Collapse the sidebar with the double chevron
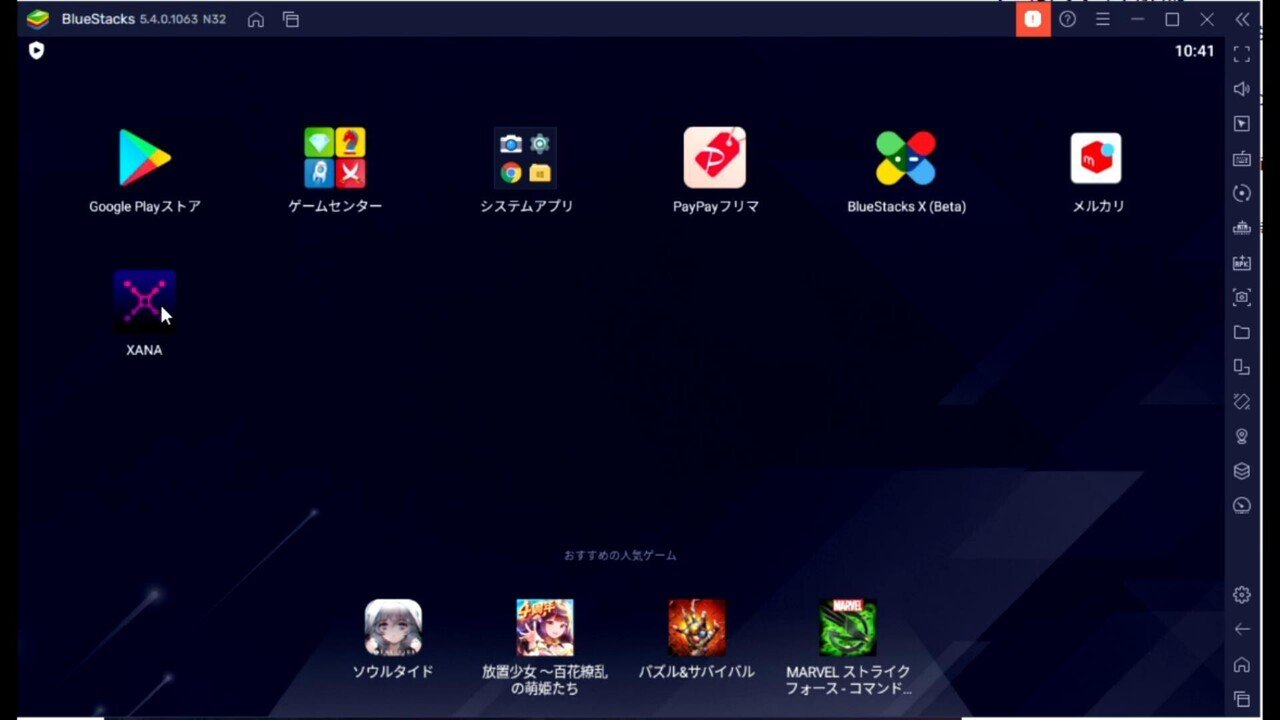Screen dimensions: 1280x720 click(x=1242, y=19)
